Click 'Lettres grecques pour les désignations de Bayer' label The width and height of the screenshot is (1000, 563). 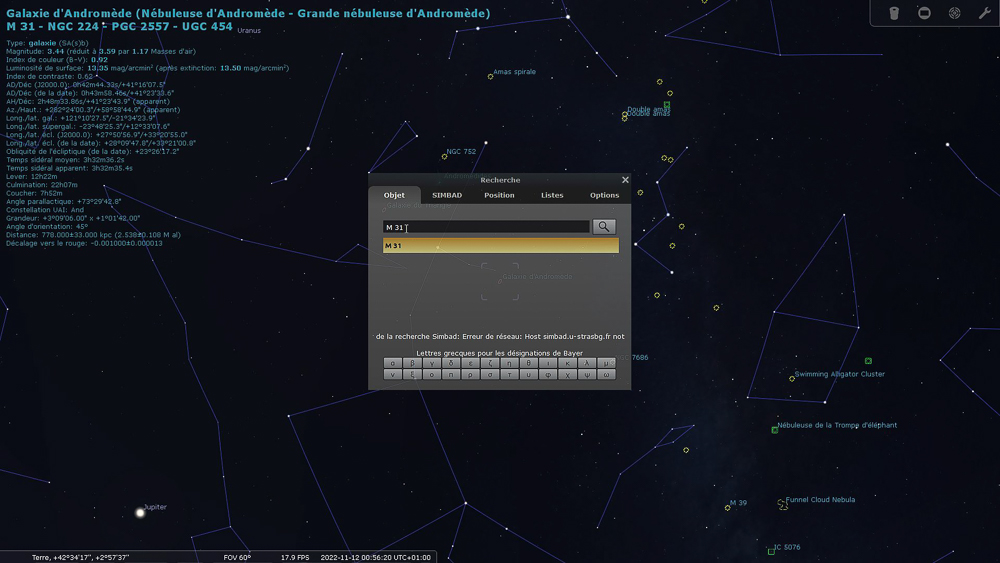(499, 353)
